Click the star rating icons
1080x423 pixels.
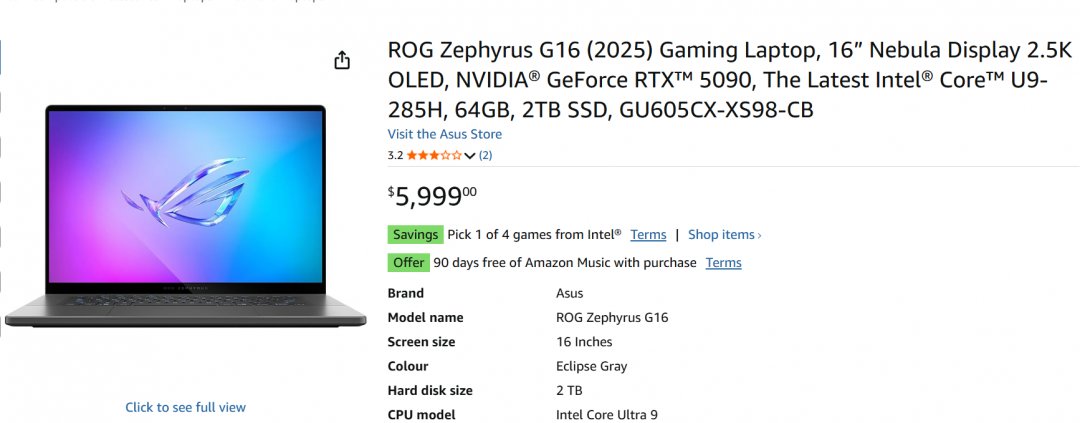(x=434, y=155)
